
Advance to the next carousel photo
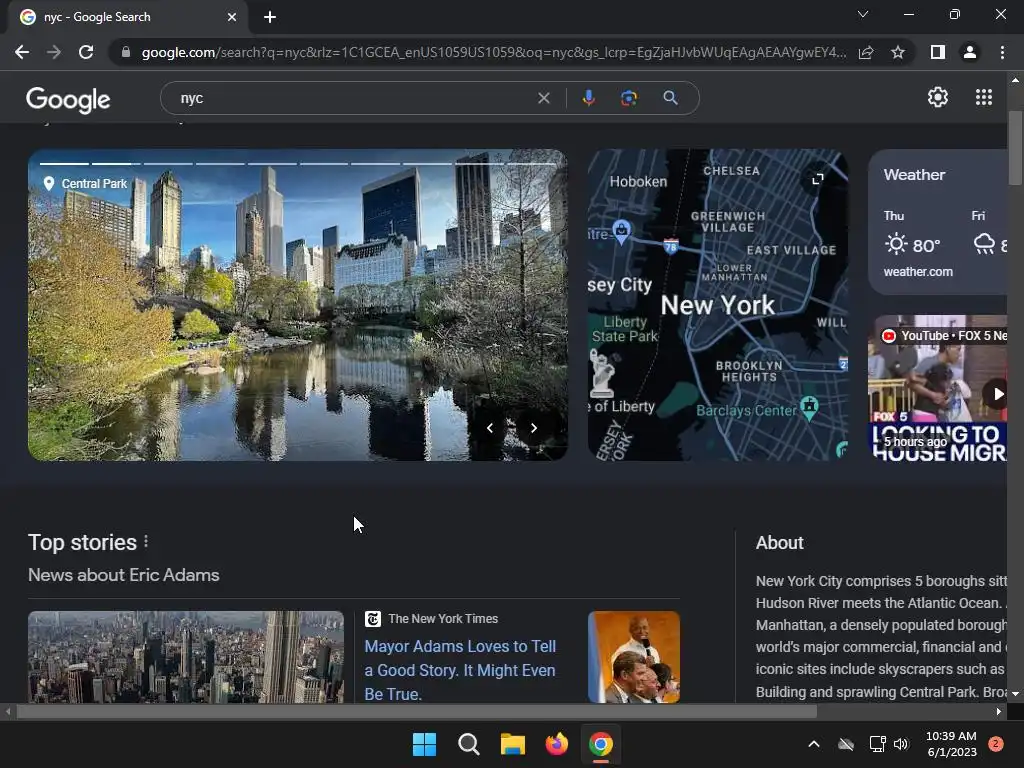click(x=534, y=428)
